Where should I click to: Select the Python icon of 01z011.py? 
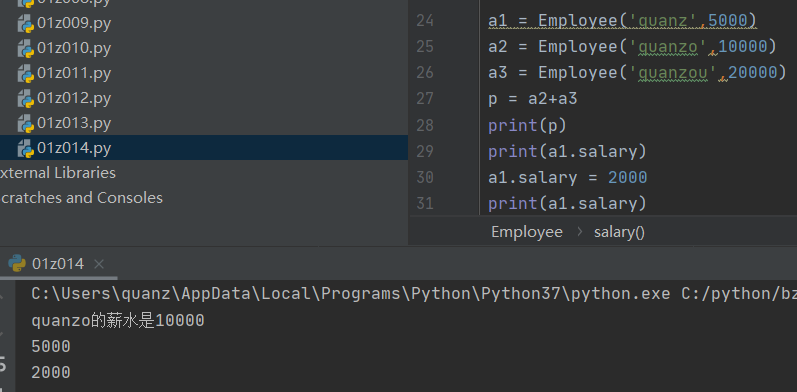25,74
